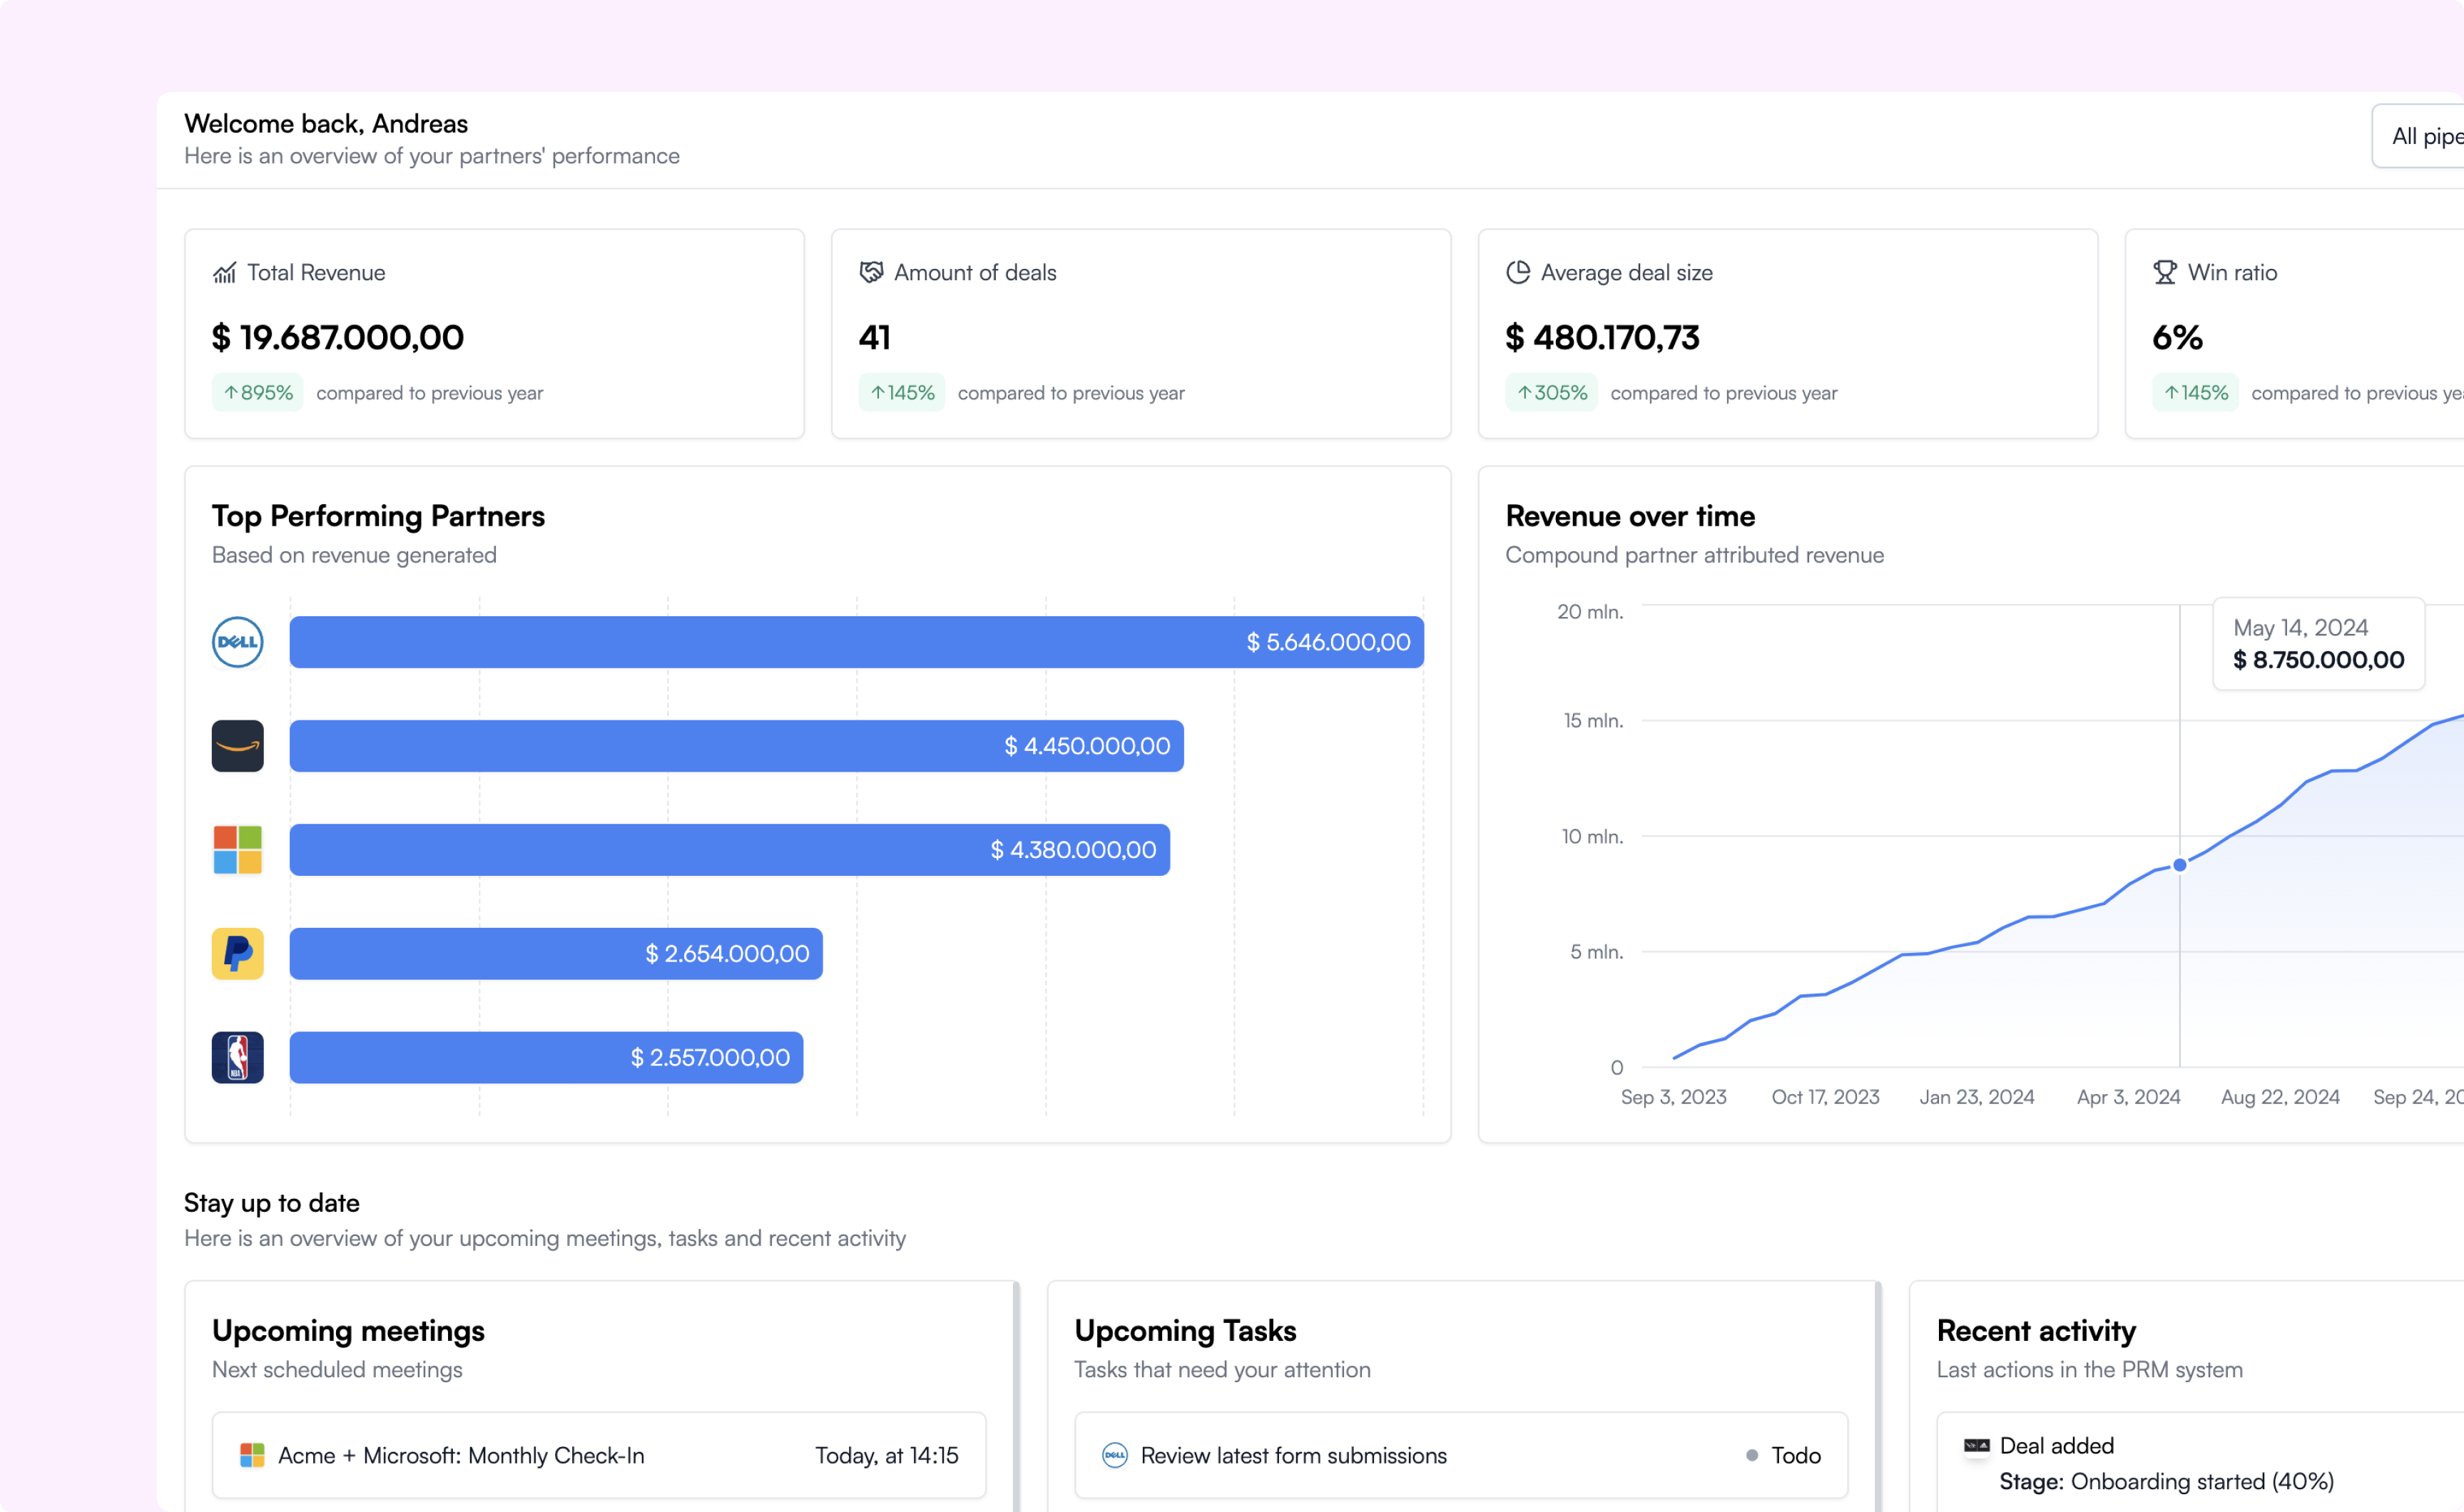The height and width of the screenshot is (1512, 2464).
Task: Click the 895% Total Revenue growth badge
Action: pos(258,393)
